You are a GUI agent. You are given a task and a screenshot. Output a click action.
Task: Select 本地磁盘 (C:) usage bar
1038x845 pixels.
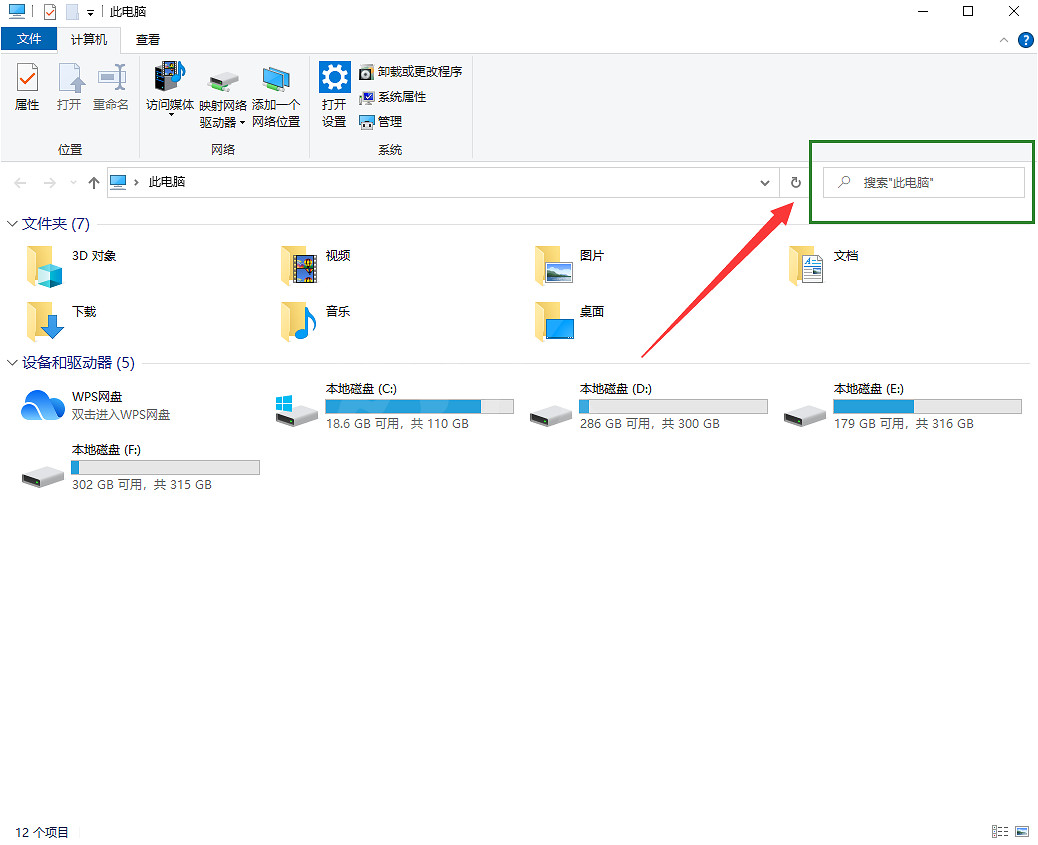(419, 407)
